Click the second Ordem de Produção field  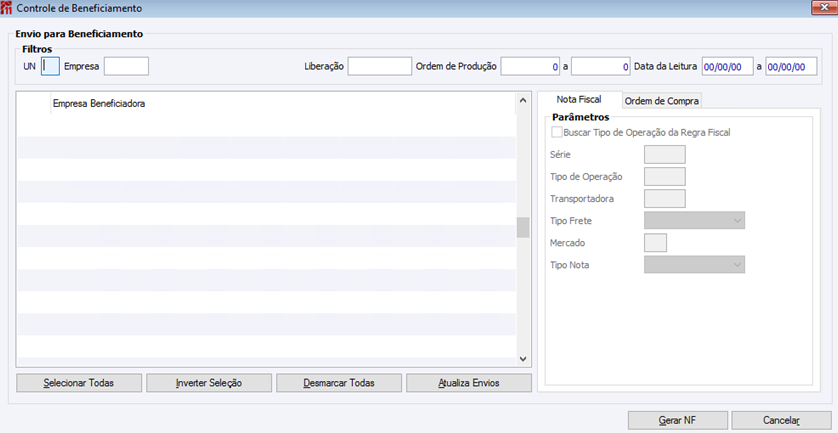pos(601,66)
